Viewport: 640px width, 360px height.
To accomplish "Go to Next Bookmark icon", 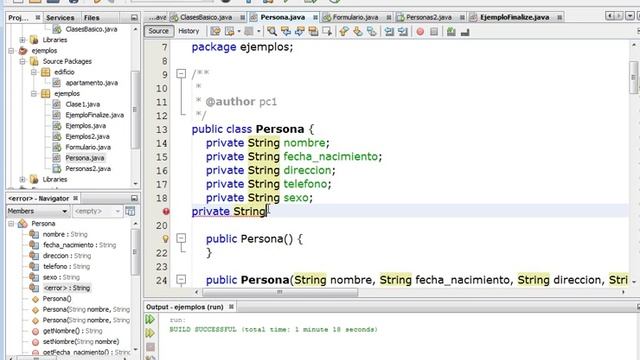I will tap(358, 31).
